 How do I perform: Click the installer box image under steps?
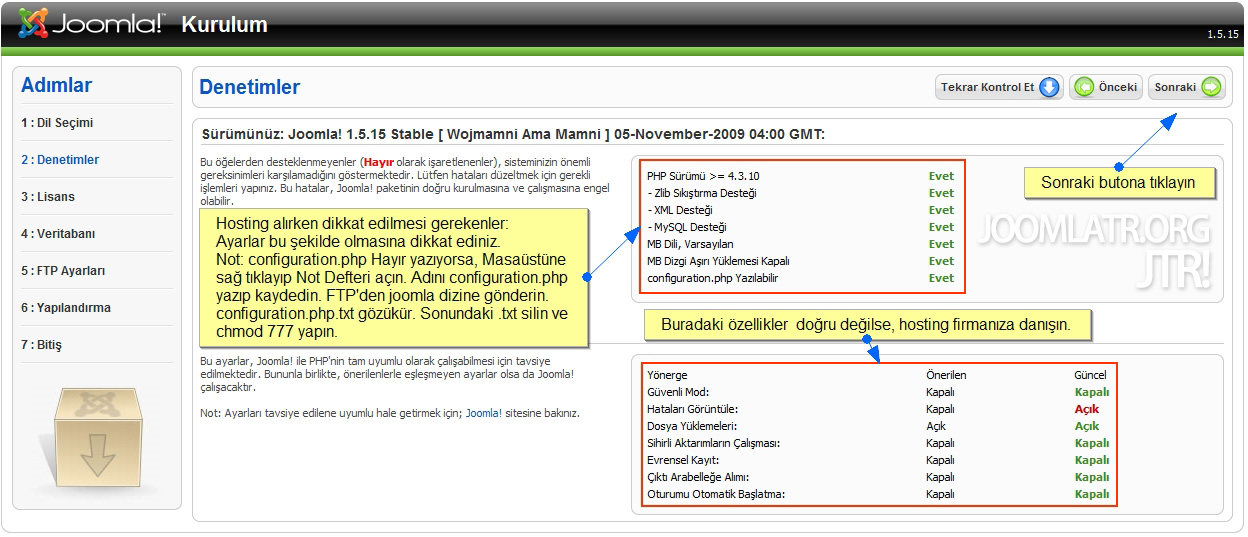tap(97, 437)
